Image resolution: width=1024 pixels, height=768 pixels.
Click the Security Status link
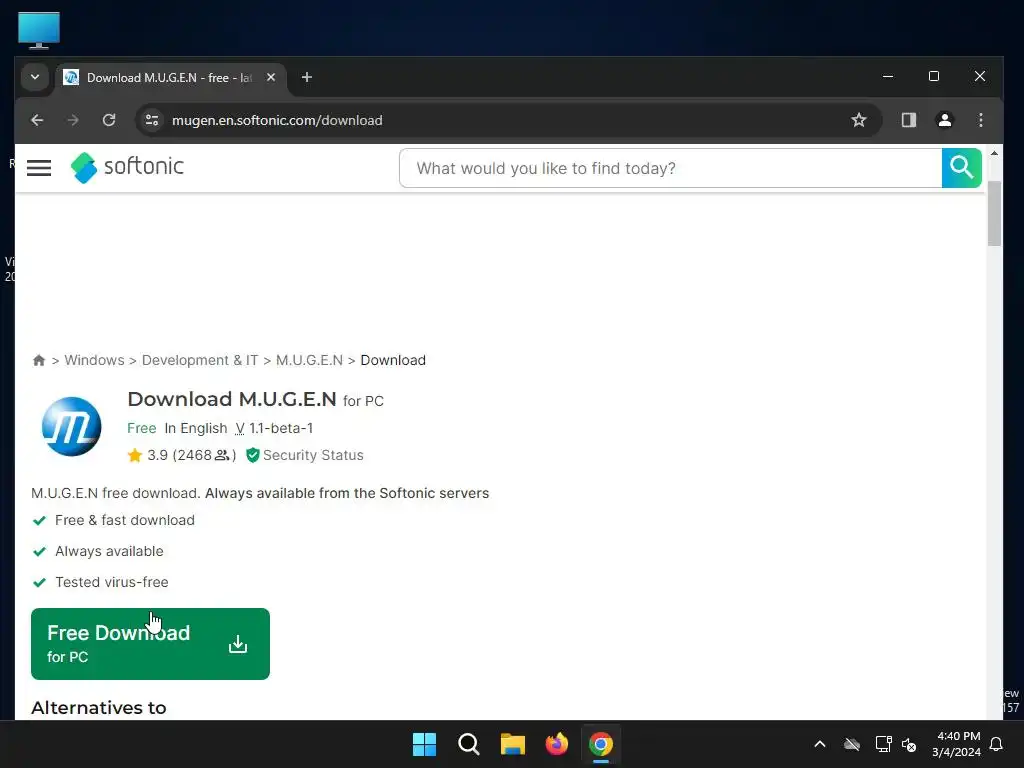point(313,455)
